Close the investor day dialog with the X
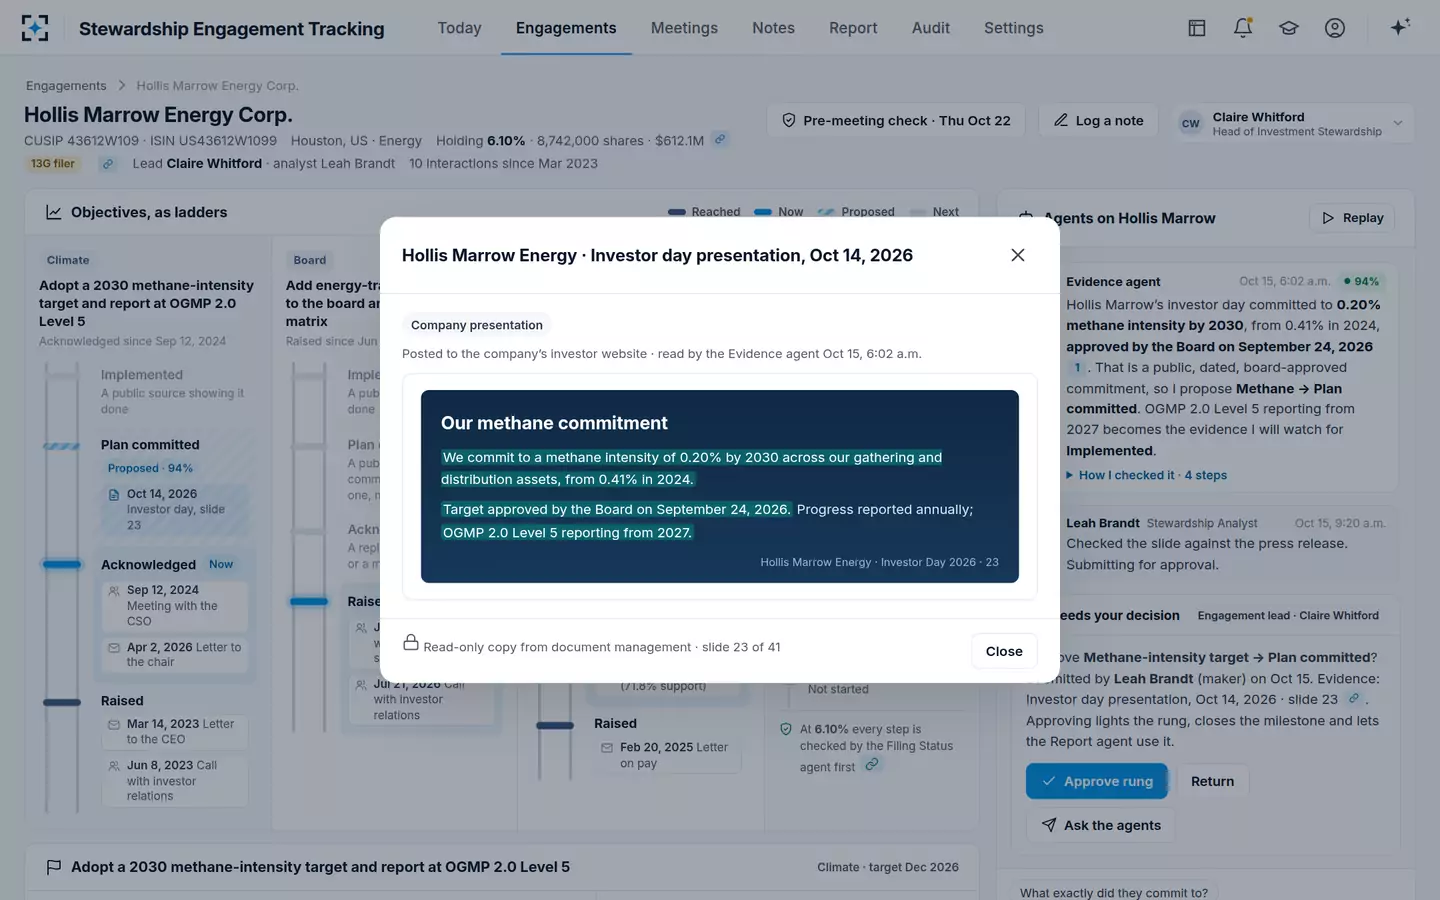 (x=1018, y=255)
